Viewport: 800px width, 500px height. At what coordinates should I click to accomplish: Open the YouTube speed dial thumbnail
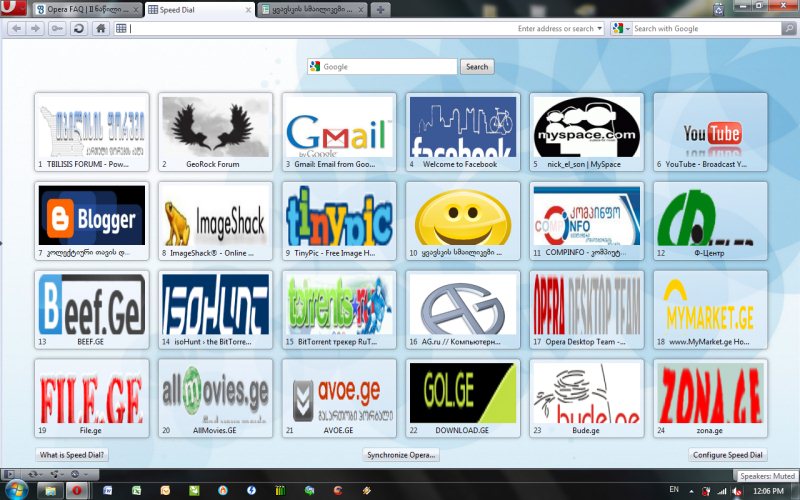click(710, 132)
